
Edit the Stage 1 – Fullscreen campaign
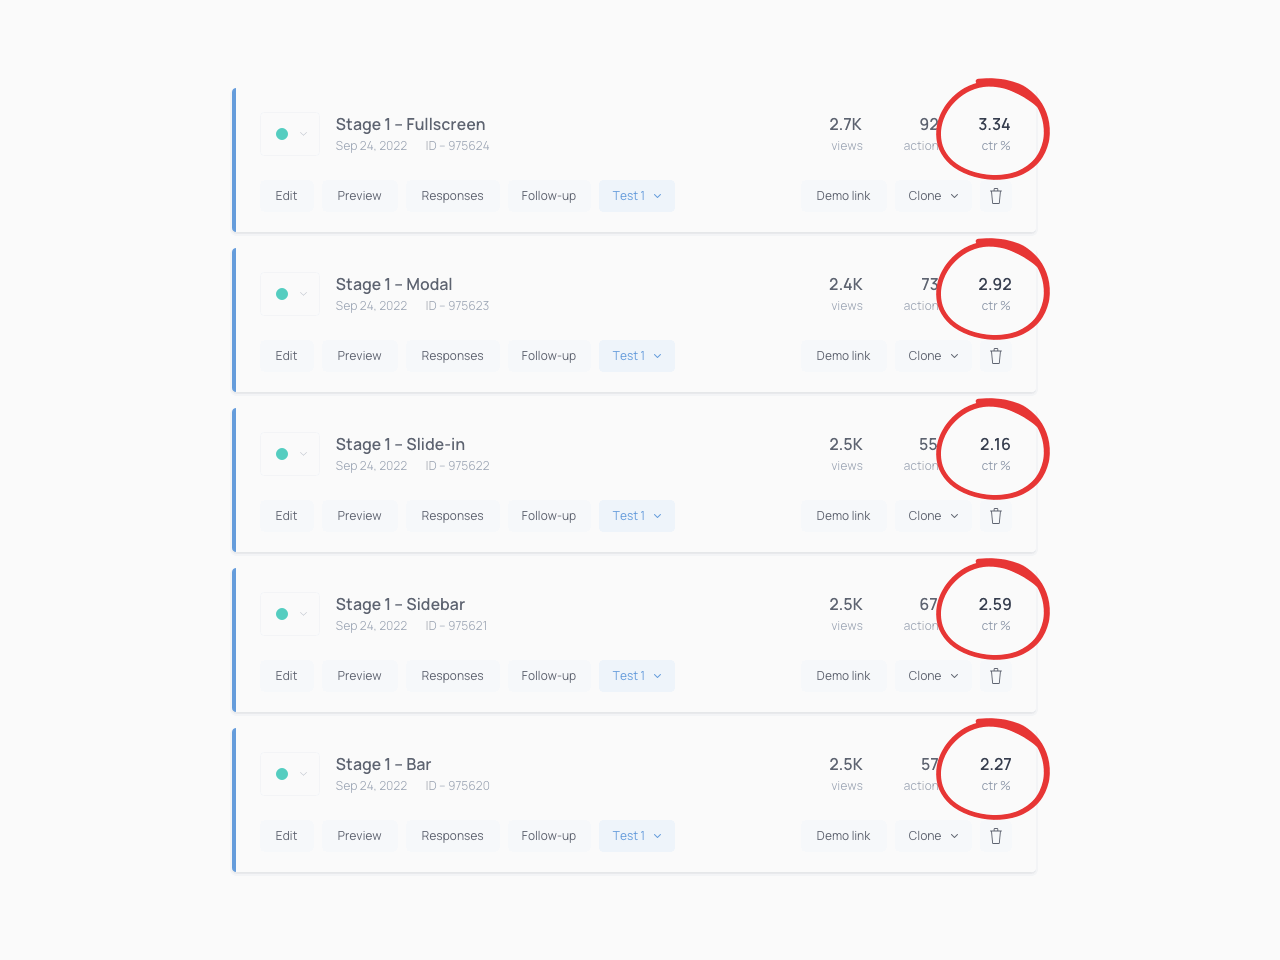286,196
